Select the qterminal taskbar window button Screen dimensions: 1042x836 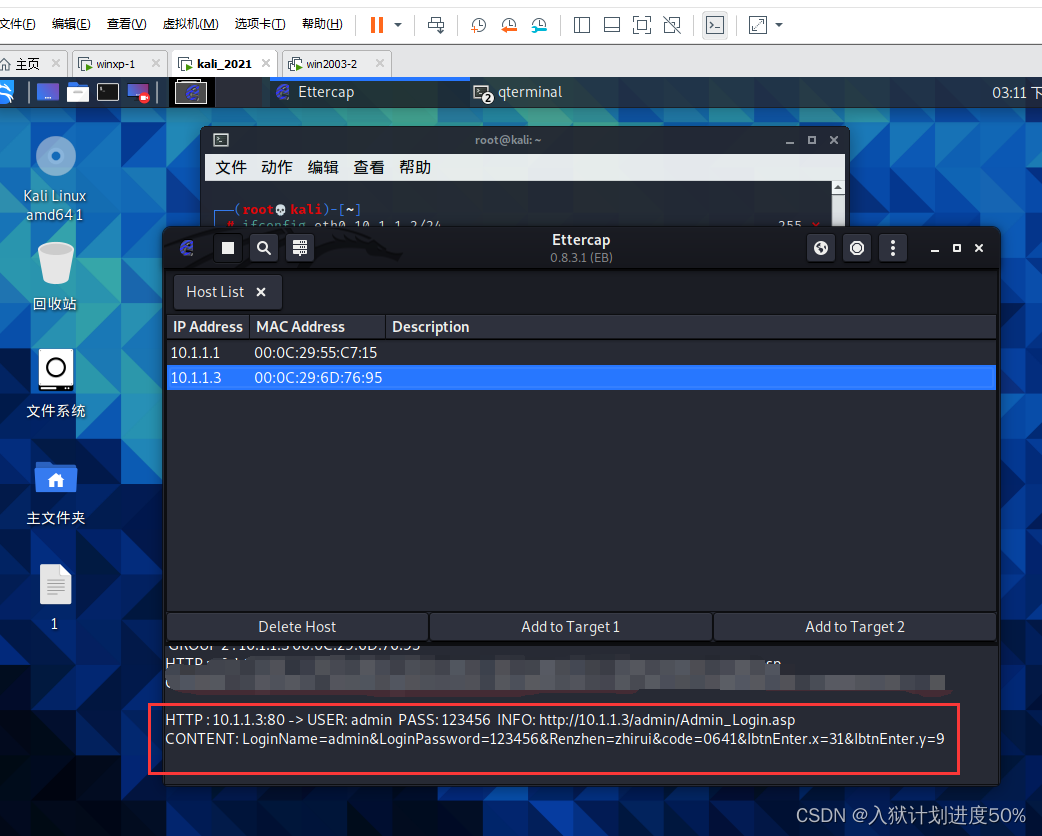(518, 92)
